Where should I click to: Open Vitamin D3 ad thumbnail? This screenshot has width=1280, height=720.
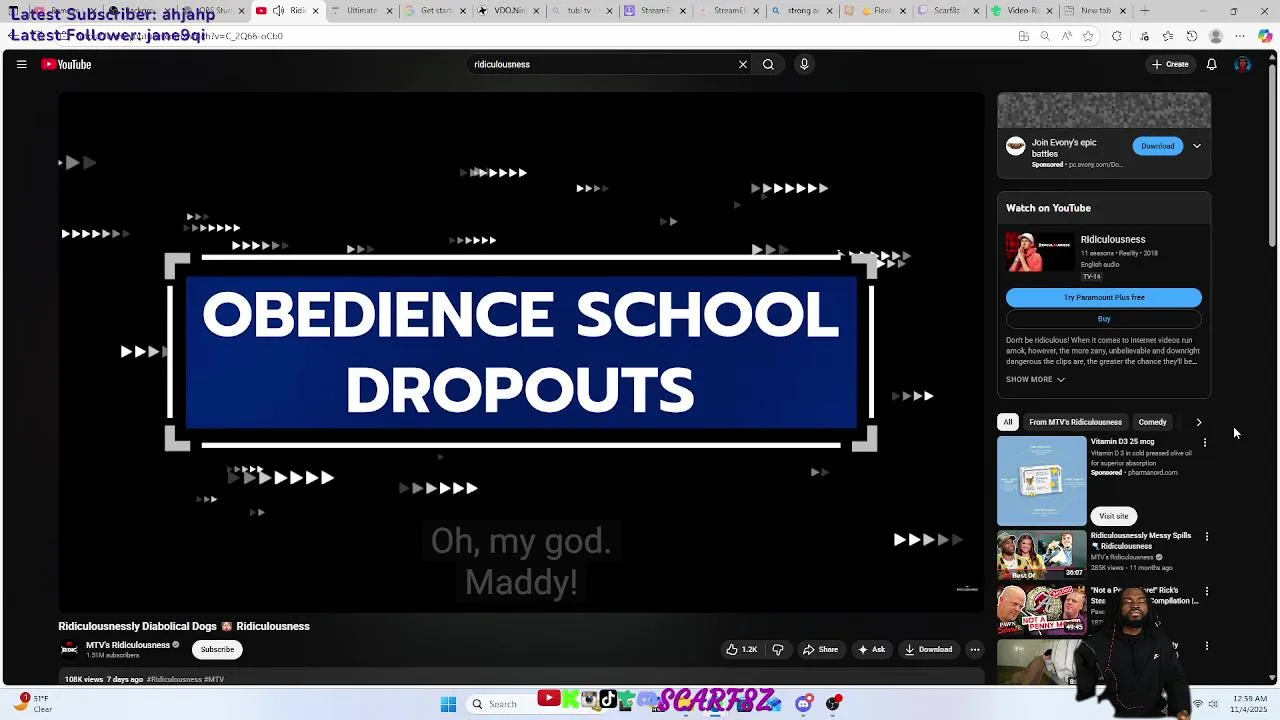pyautogui.click(x=1041, y=481)
